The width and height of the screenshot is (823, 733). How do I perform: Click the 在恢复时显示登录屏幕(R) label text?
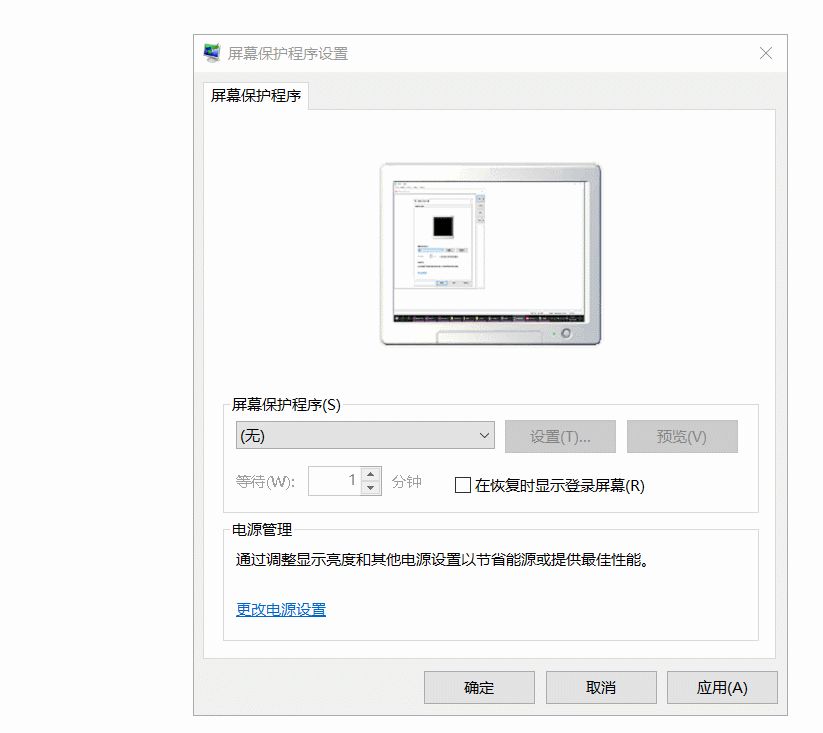click(x=560, y=486)
